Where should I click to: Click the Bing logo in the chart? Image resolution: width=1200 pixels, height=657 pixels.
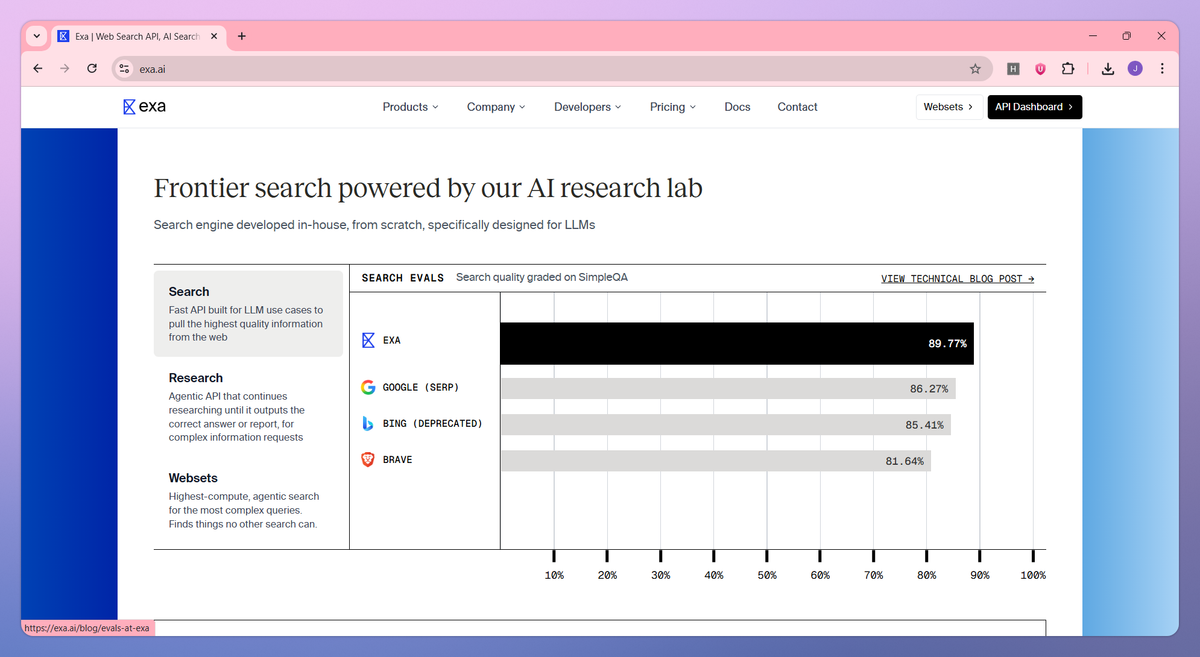click(x=368, y=423)
